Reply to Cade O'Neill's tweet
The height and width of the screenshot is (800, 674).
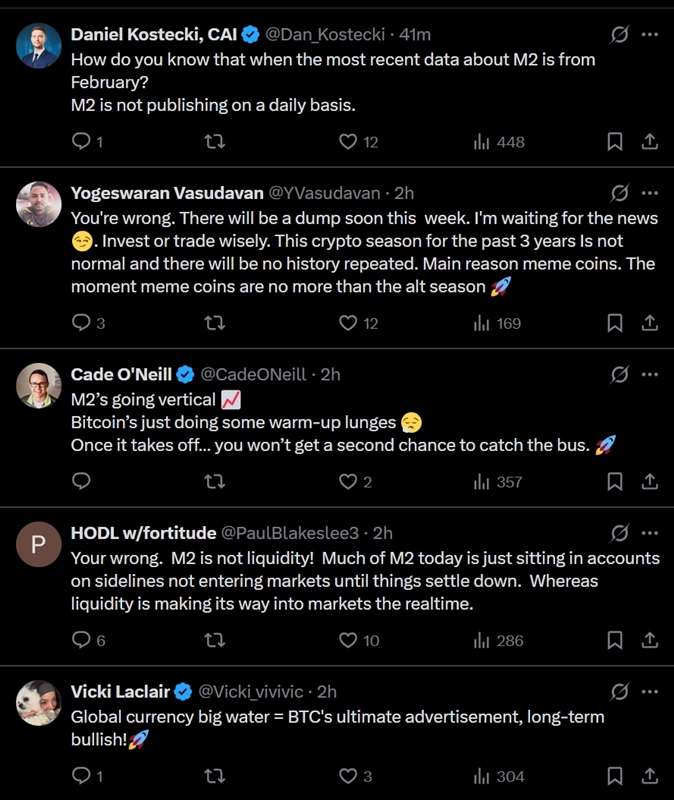click(x=82, y=482)
